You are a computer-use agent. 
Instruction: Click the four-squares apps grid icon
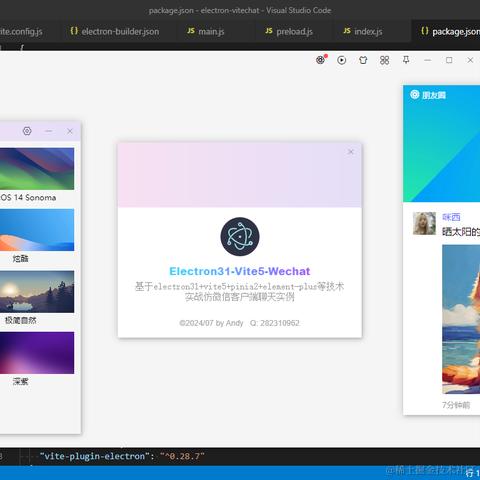point(384,60)
